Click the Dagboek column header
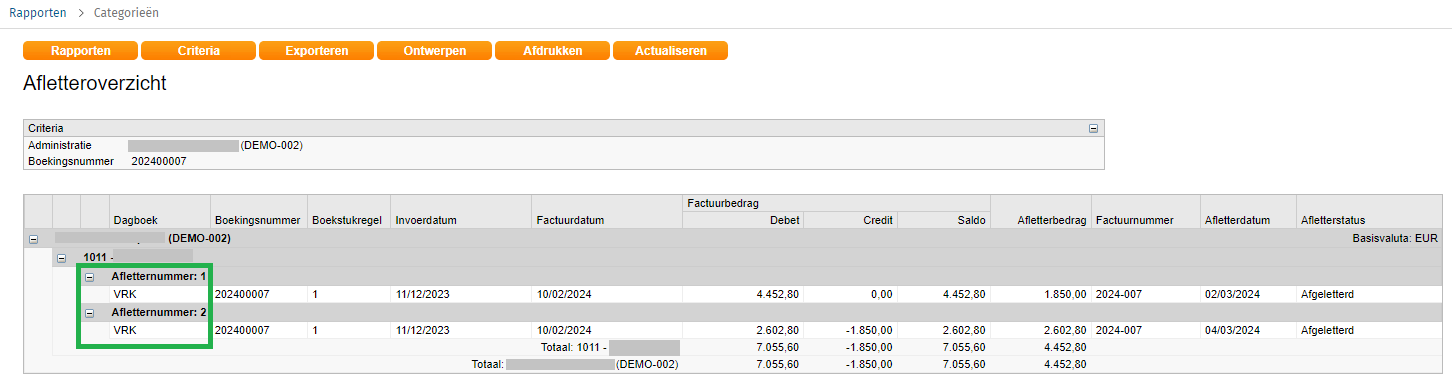Viewport: 1452px width, 383px height. (135, 220)
